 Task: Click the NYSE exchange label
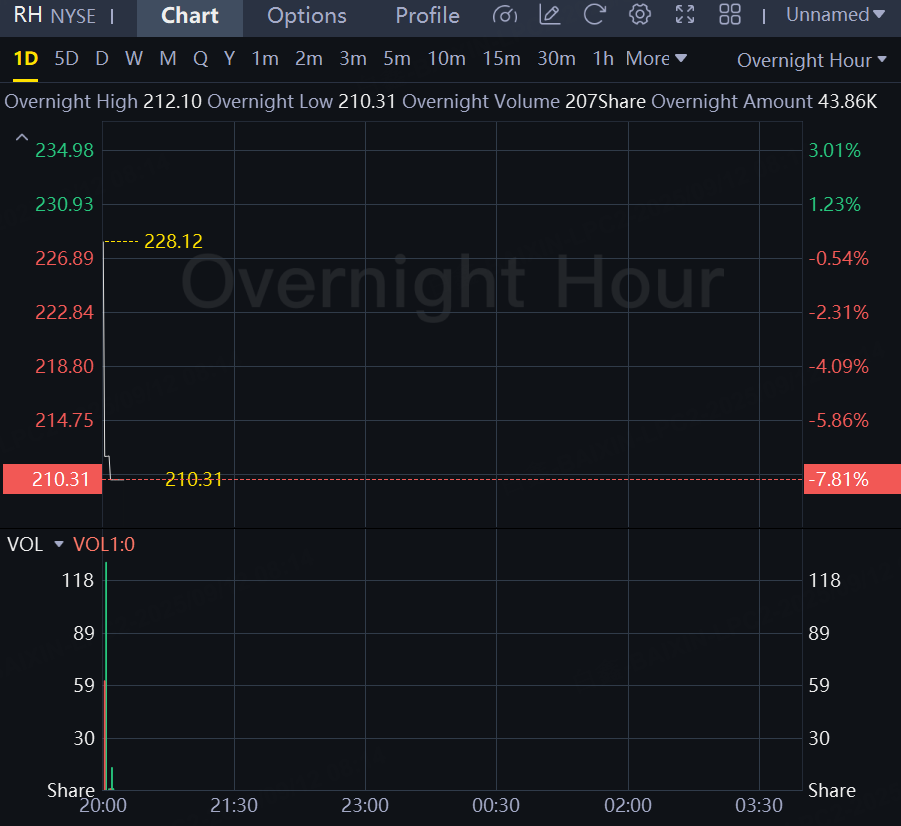73,16
